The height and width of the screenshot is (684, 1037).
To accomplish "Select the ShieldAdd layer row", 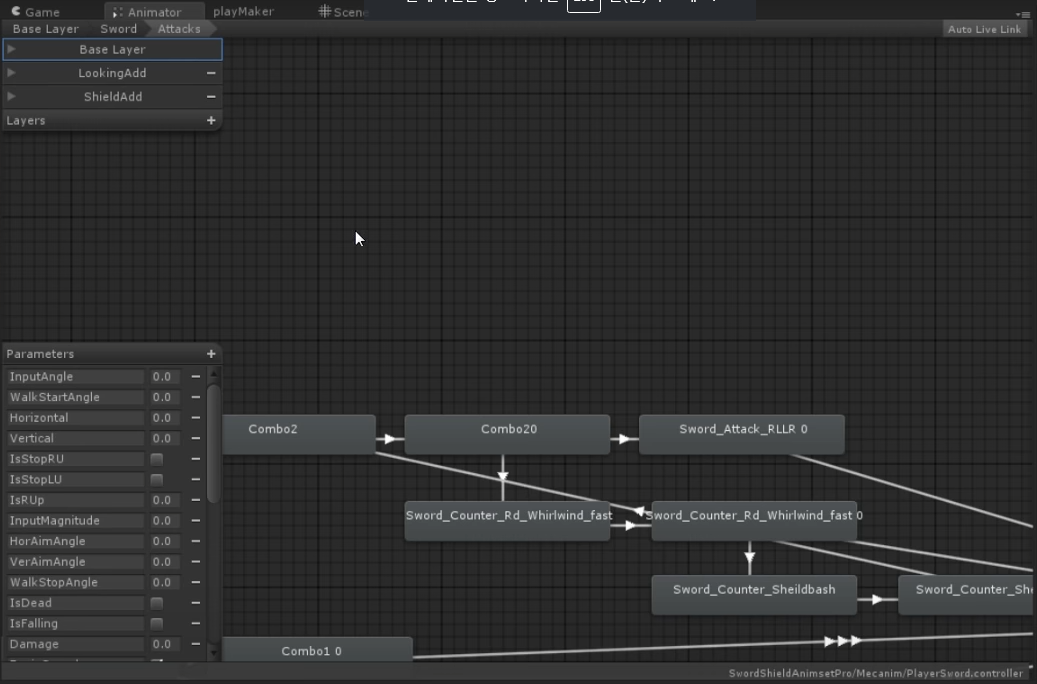I will [112, 97].
